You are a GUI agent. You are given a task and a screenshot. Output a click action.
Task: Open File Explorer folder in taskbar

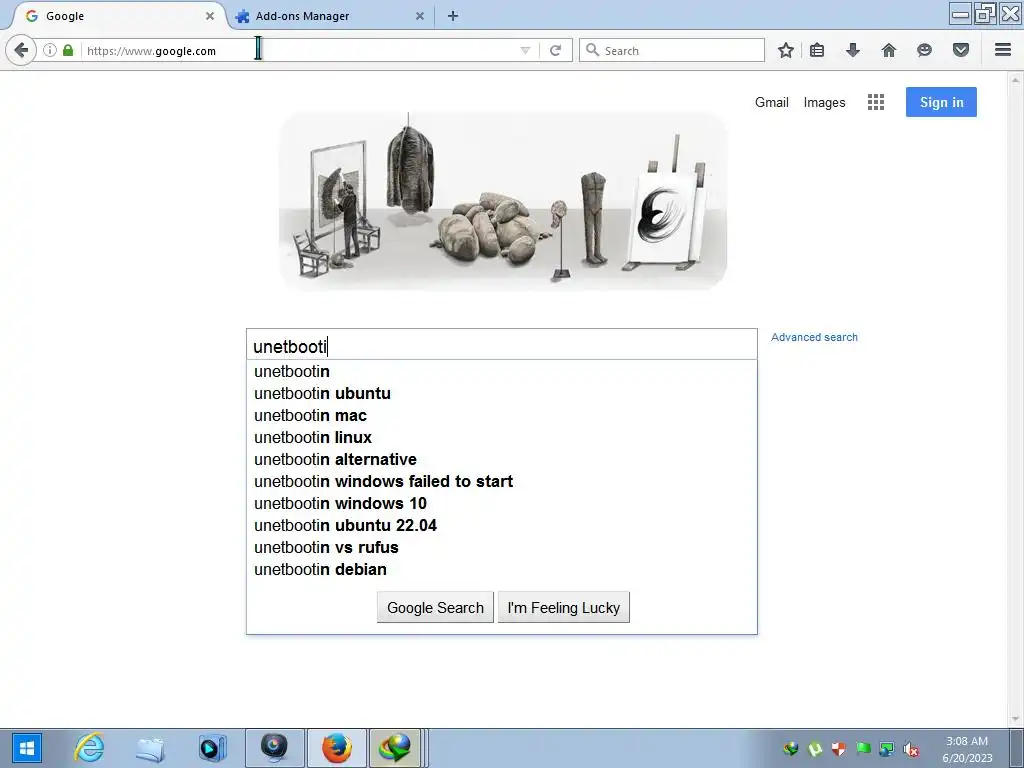point(150,748)
